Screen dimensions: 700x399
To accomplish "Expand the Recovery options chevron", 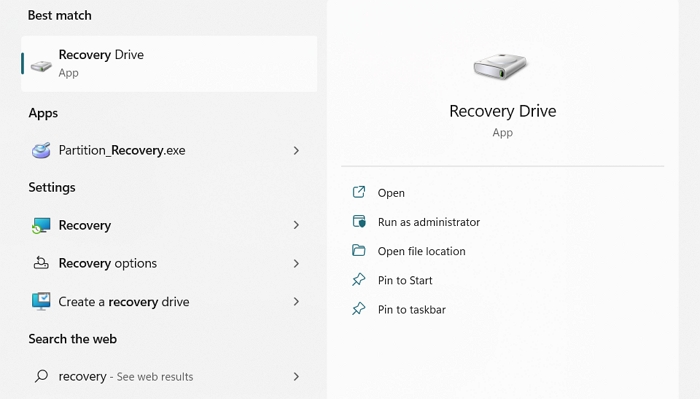I will [296, 263].
